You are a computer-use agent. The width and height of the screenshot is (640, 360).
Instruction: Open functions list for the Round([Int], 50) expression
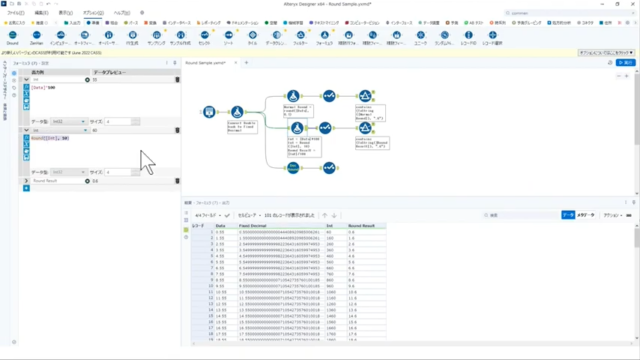[26, 138]
